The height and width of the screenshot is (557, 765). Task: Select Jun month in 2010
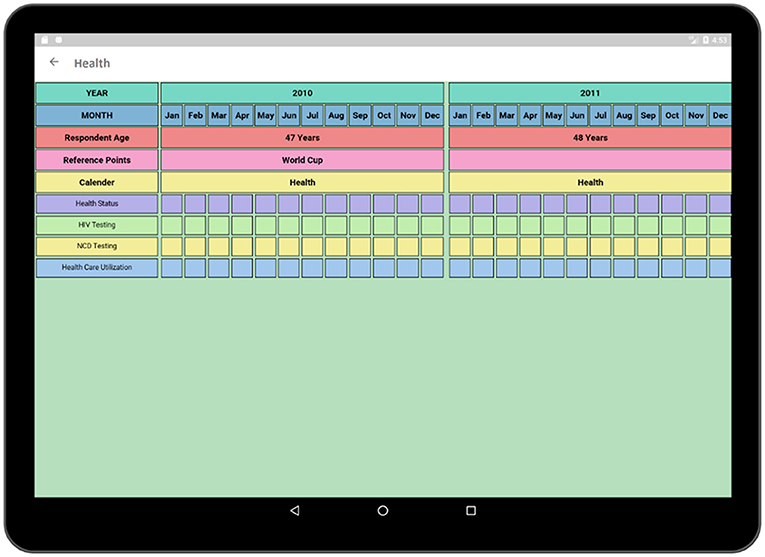click(289, 116)
